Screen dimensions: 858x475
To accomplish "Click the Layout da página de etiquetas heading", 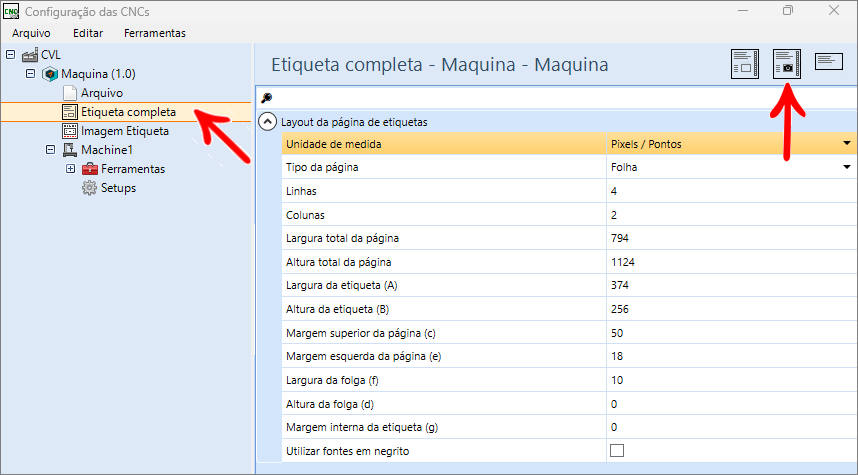I will (354, 122).
